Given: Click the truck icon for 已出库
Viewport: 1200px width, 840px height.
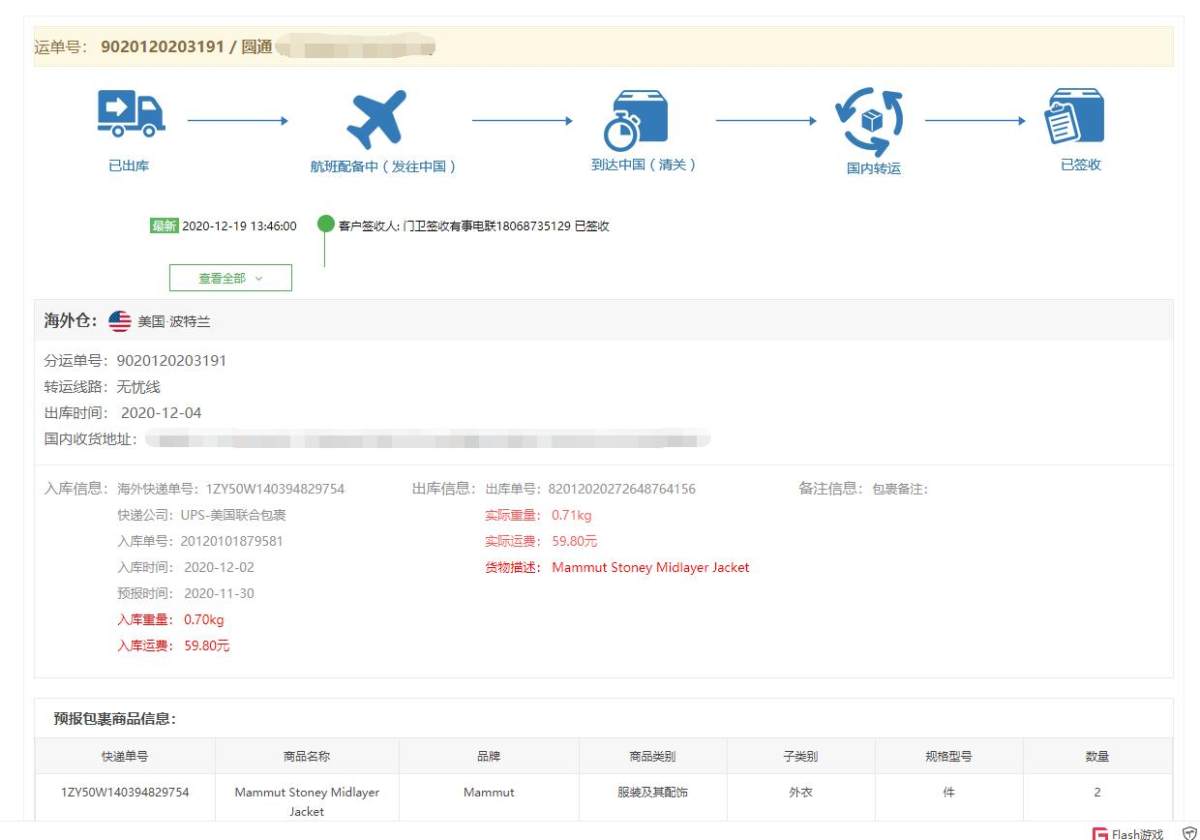Looking at the screenshot, I should coord(130,114).
